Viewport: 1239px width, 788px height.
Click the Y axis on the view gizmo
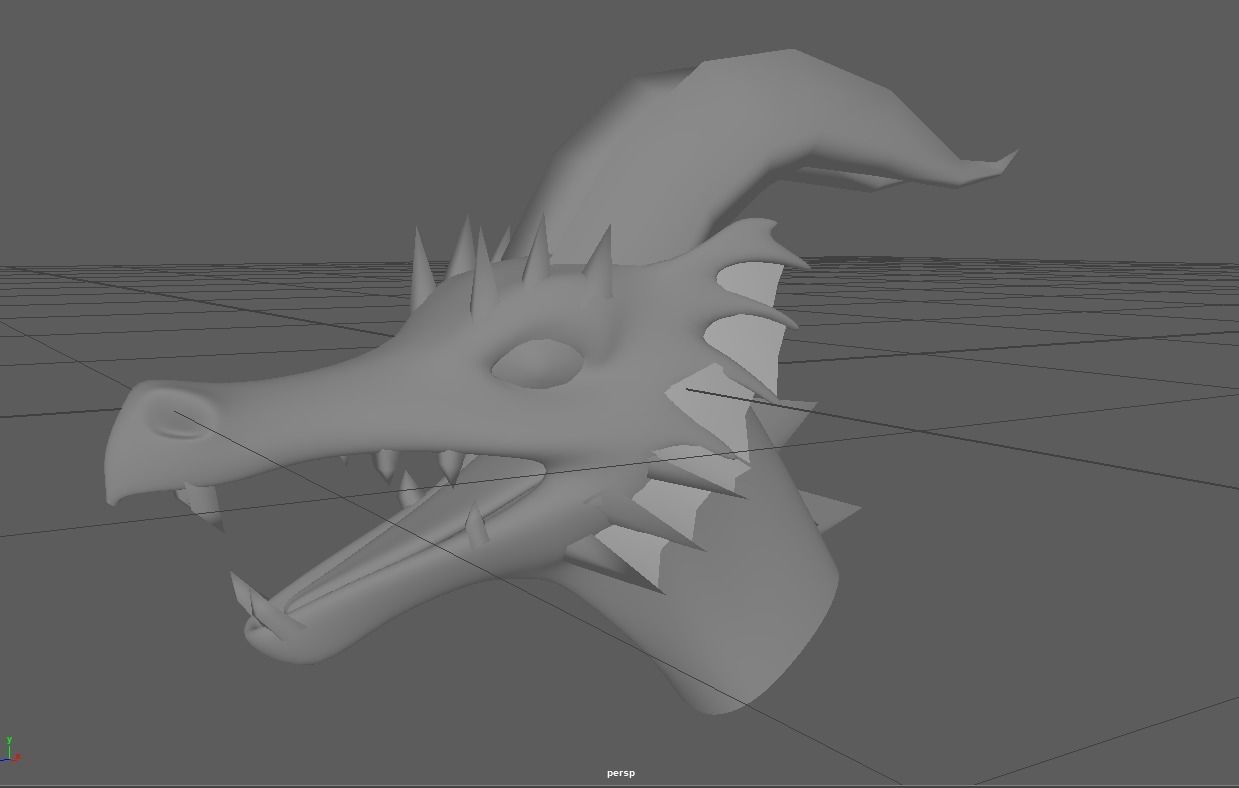pyautogui.click(x=9, y=745)
